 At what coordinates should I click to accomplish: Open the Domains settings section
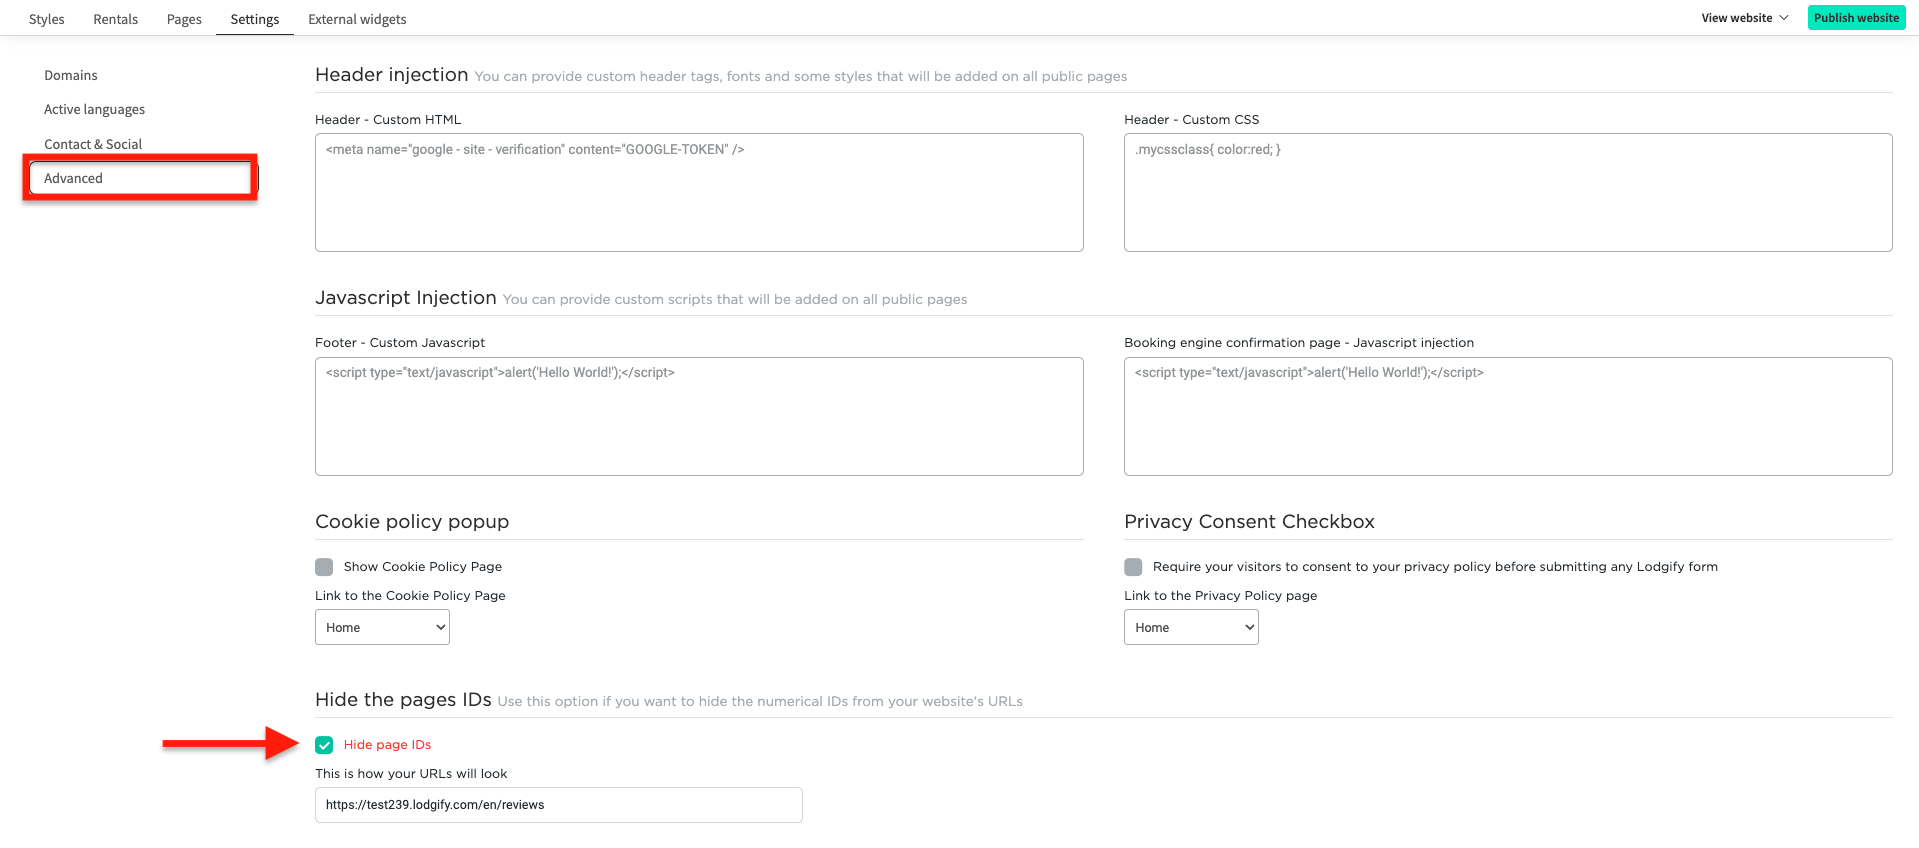click(x=70, y=75)
